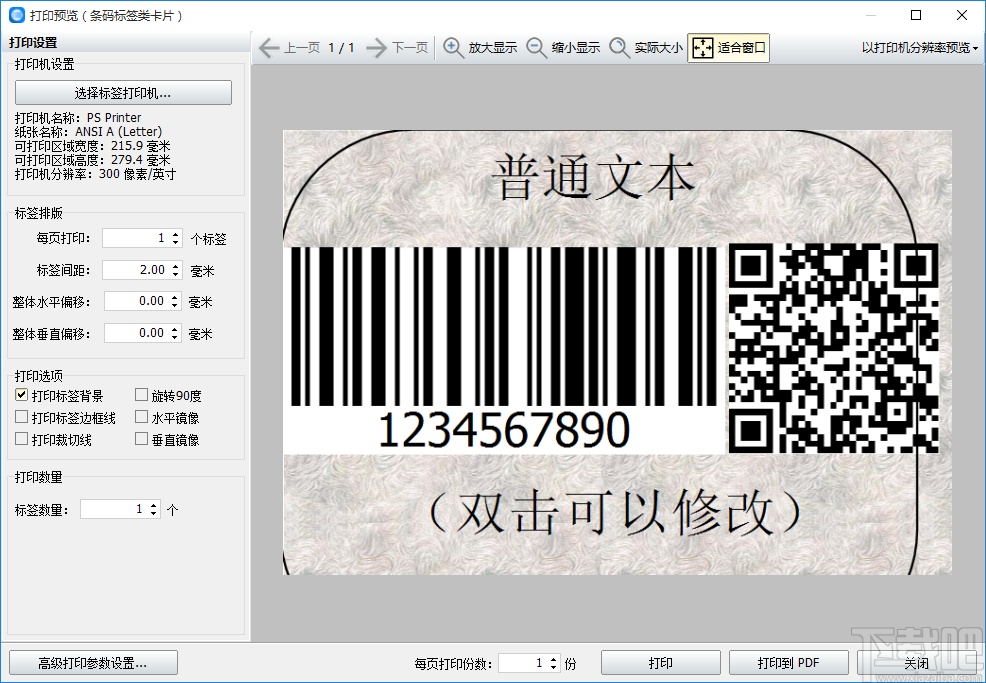
Task: Click the QR code in preview
Action: [x=833, y=348]
